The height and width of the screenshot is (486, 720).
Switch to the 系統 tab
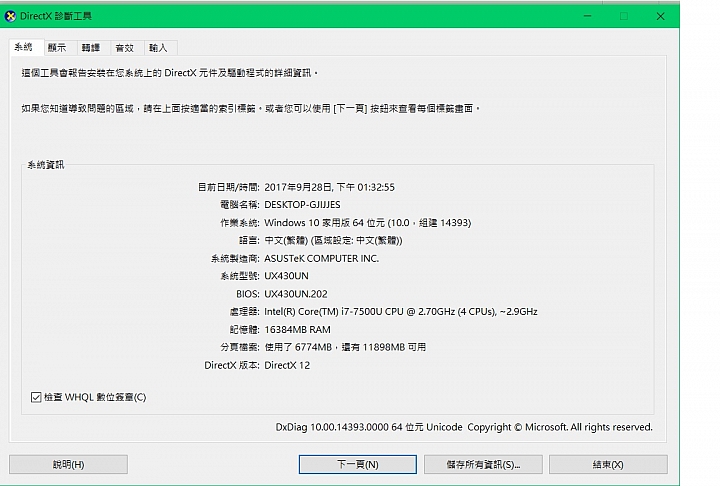[x=26, y=47]
